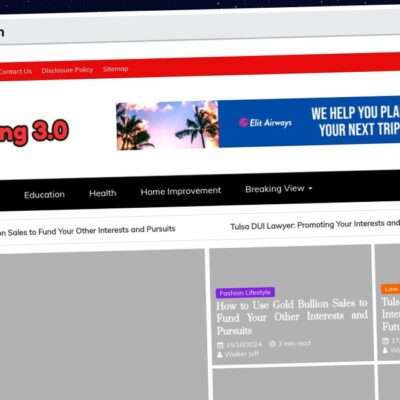The width and height of the screenshot is (400, 400).
Task: Click the site logo ending in 3.0
Action: click(34, 133)
